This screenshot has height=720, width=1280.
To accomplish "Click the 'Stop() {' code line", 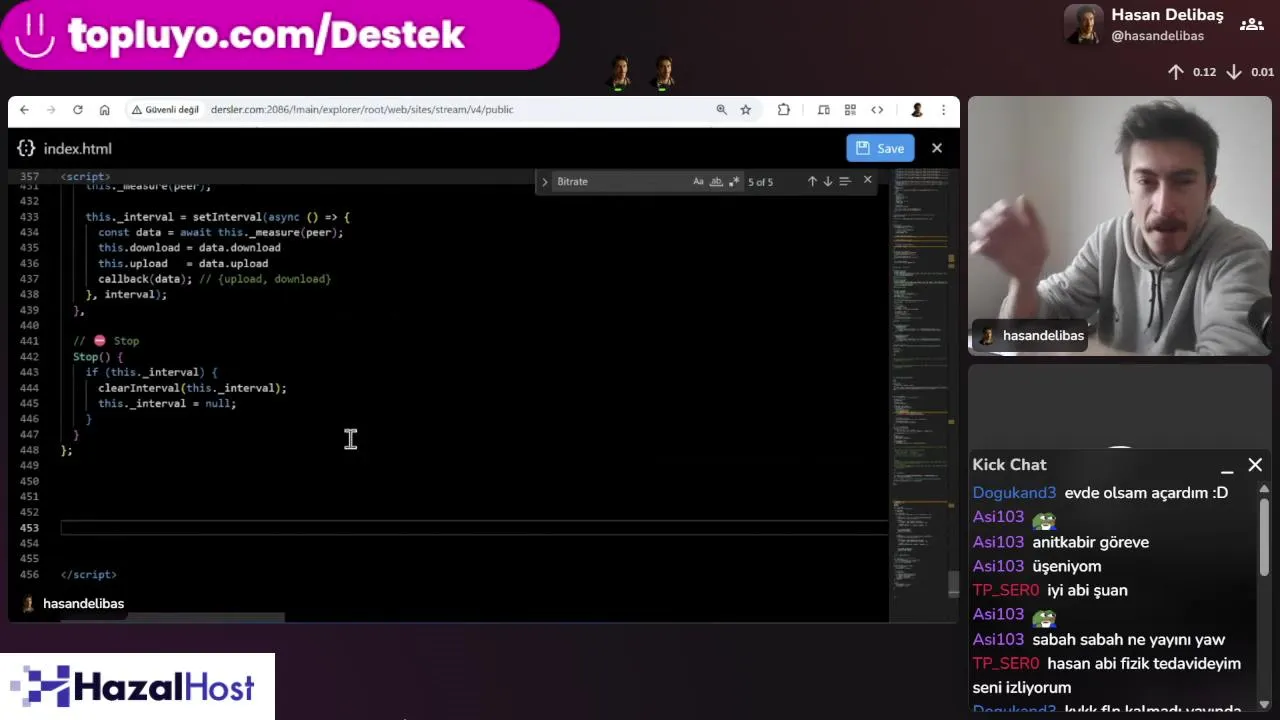I will (98, 357).
